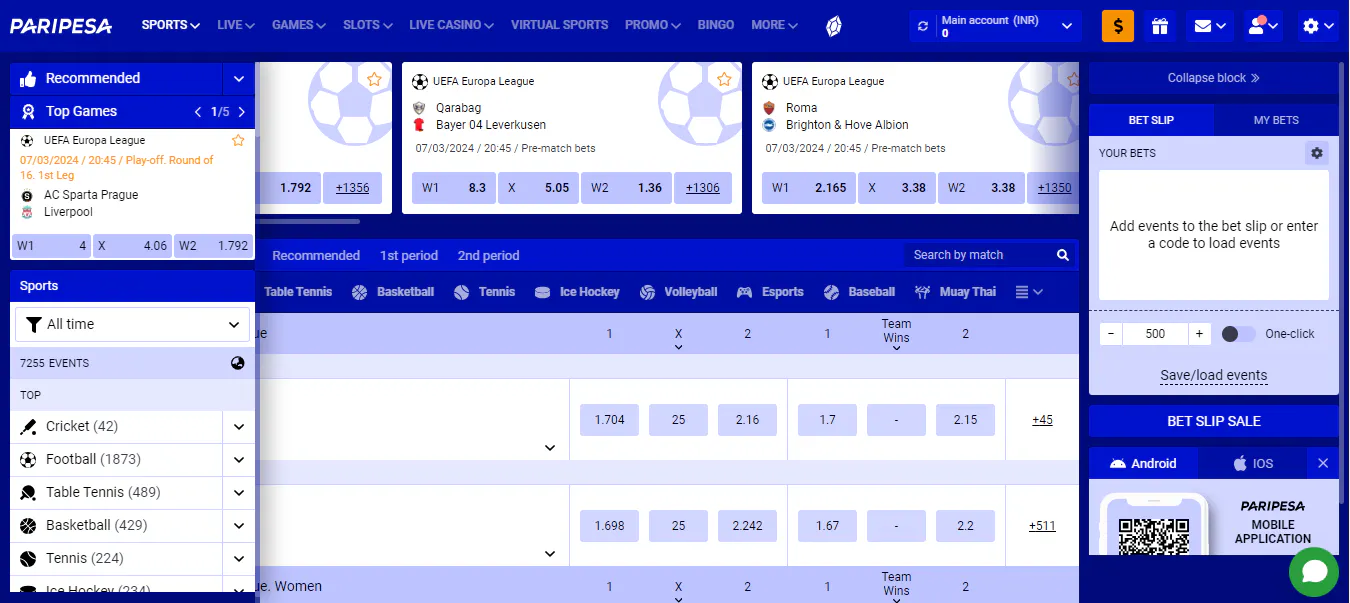Open VIRTUAL SPORTS page
This screenshot has width=1350, height=603.
(x=559, y=25)
